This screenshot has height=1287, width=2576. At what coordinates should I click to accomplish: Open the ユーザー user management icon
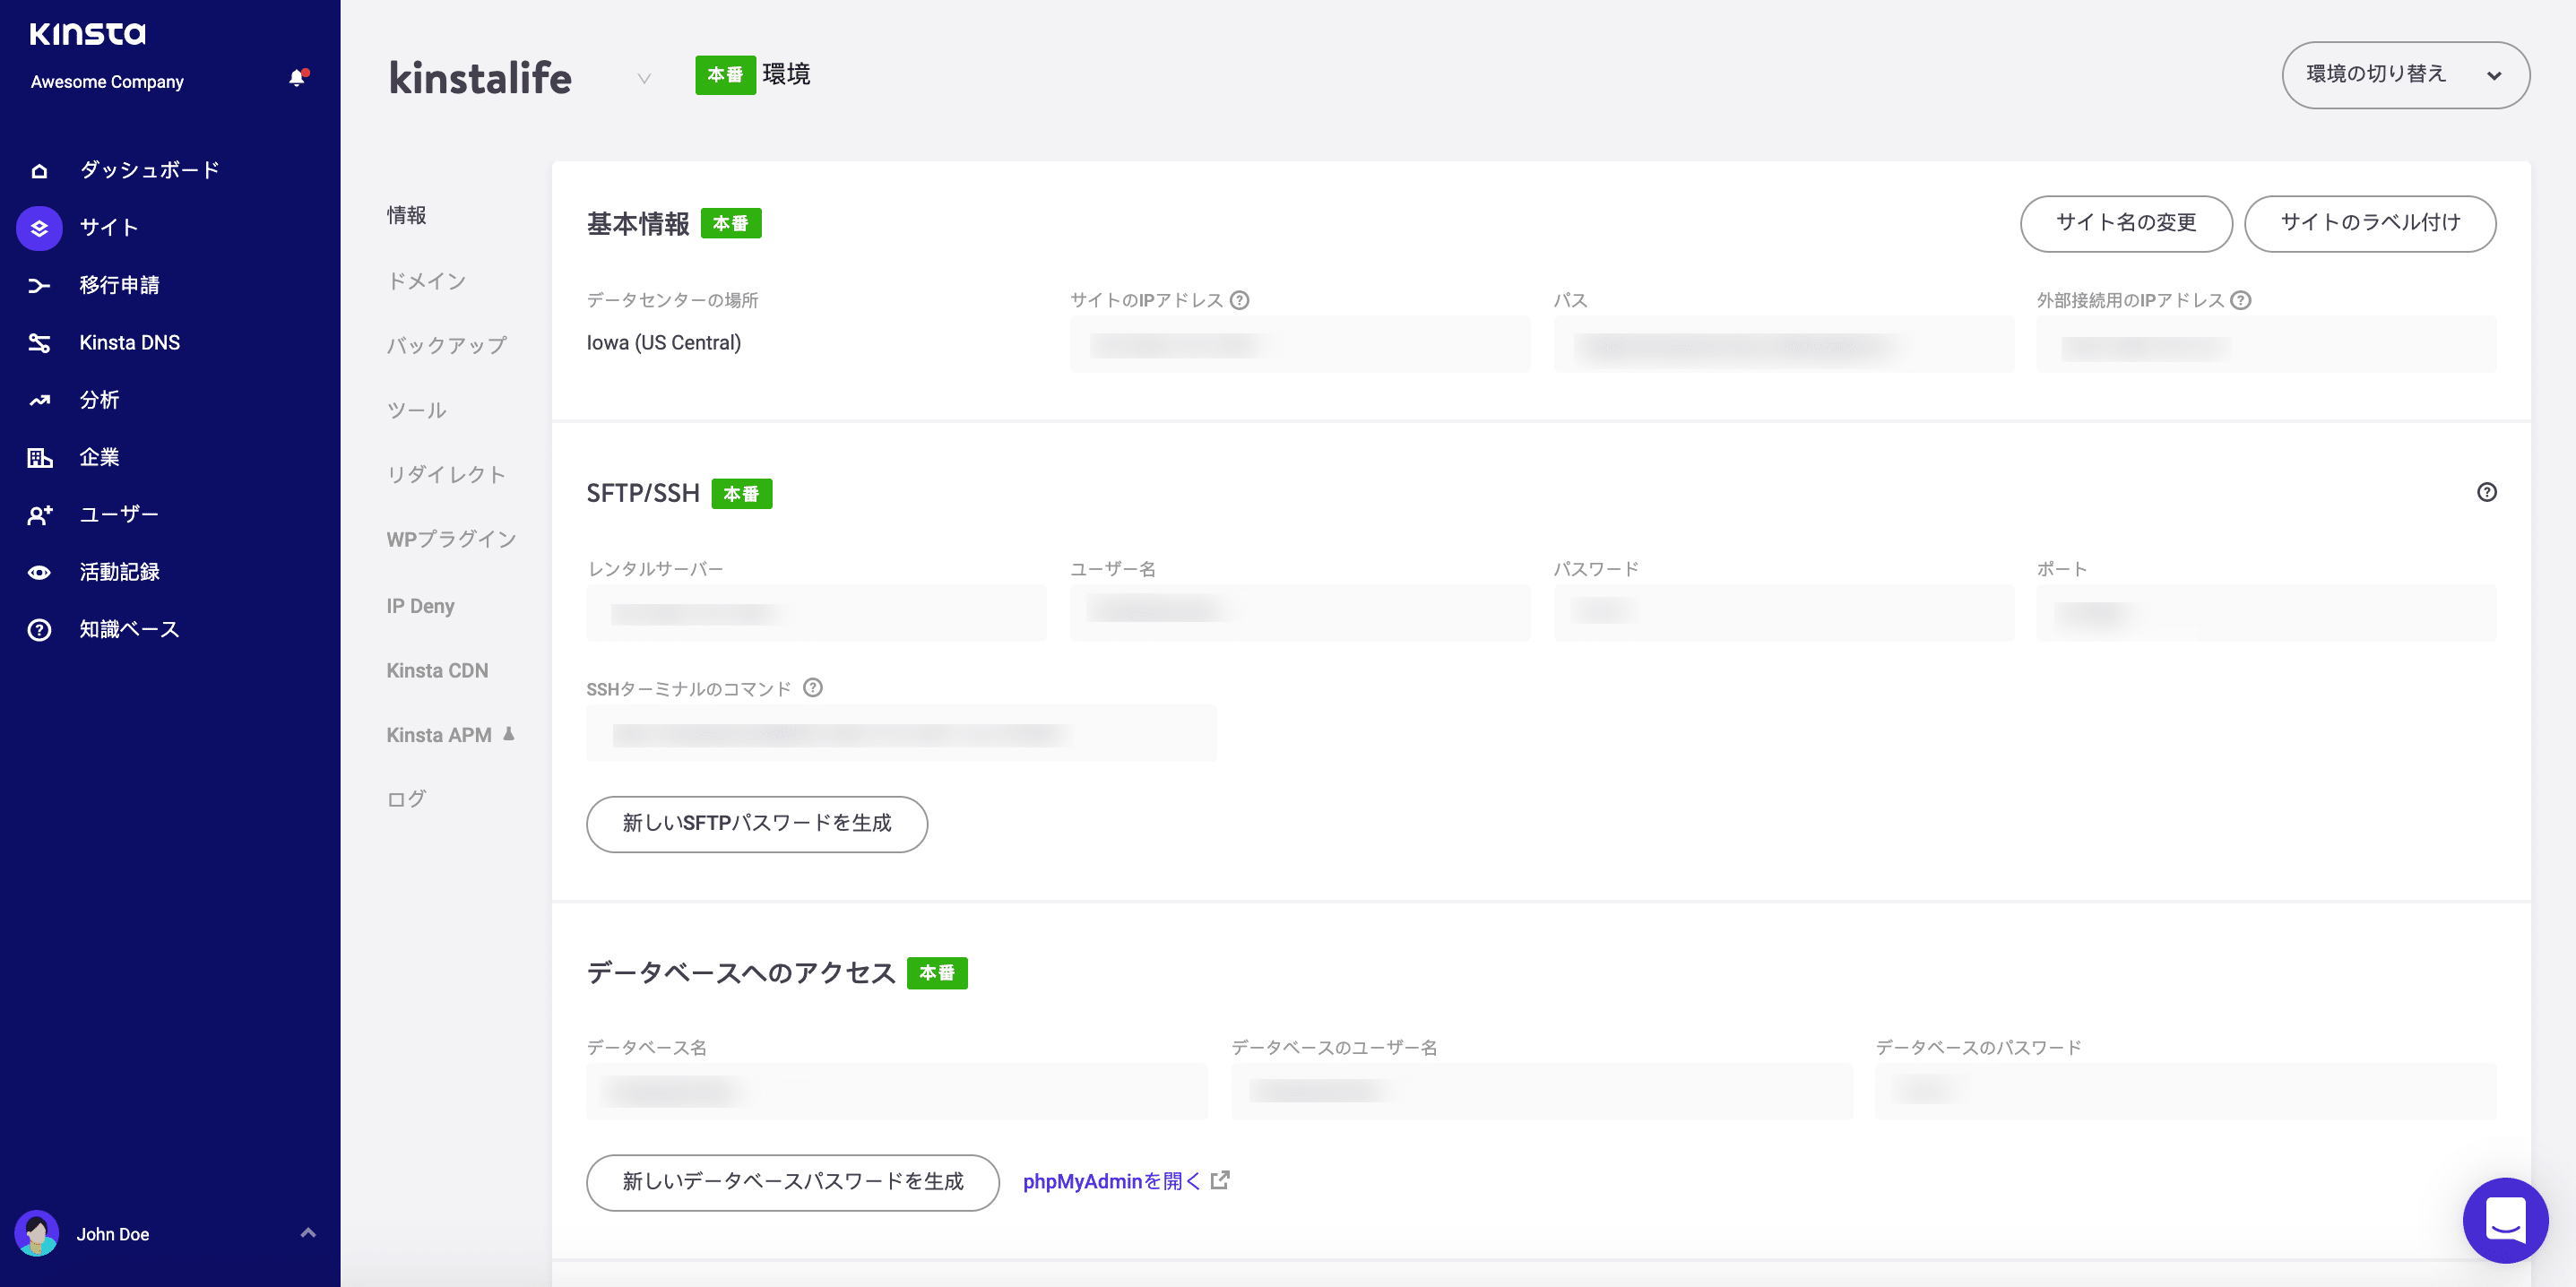[x=39, y=514]
